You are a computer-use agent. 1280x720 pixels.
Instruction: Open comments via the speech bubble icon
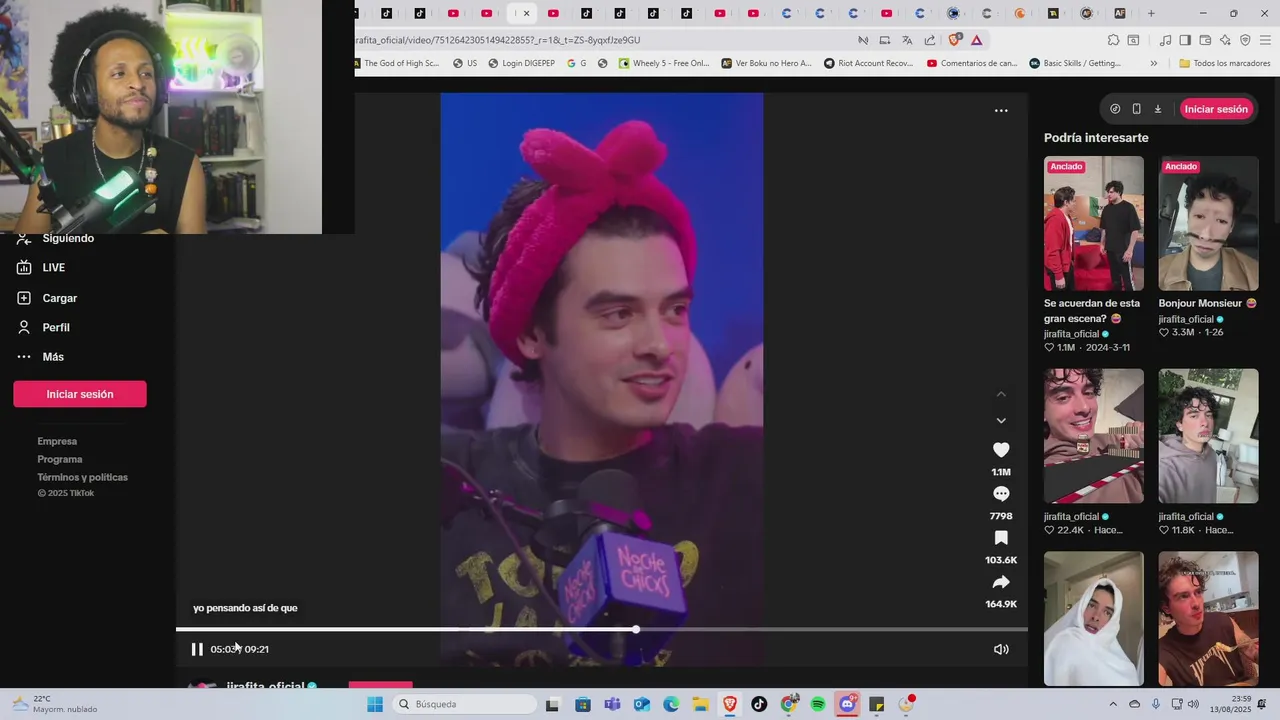pos(1001,494)
